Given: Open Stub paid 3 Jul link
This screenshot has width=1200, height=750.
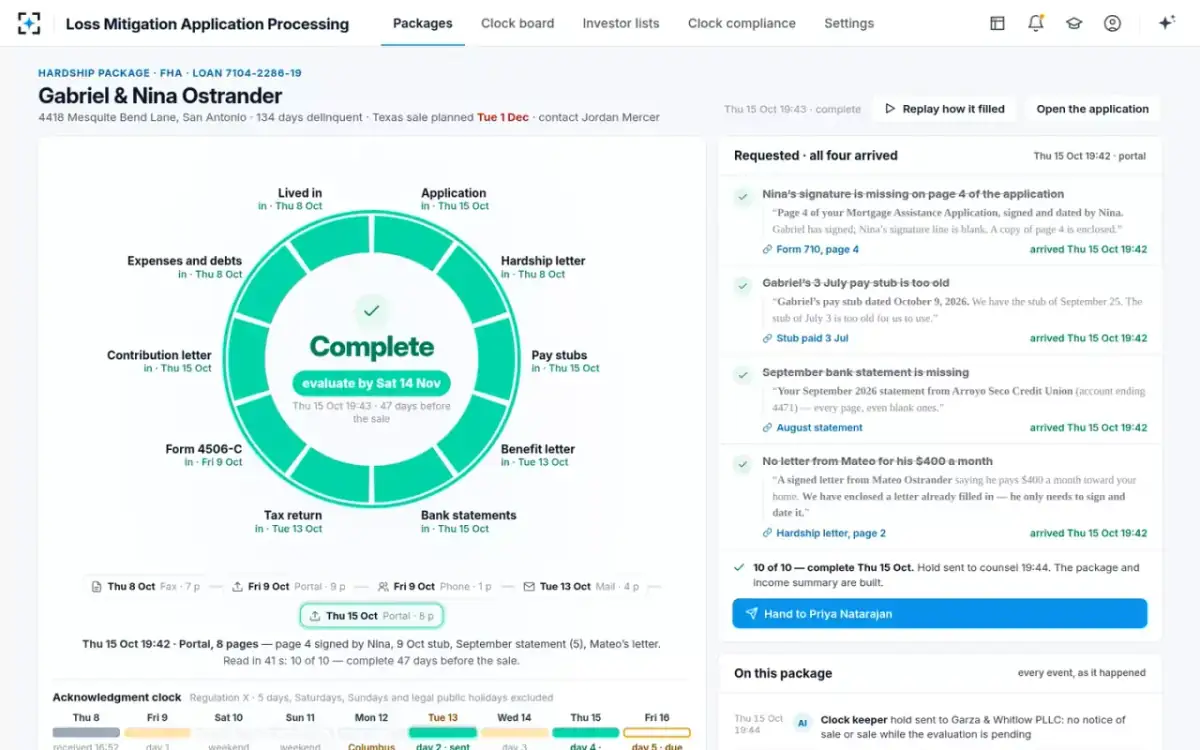Looking at the screenshot, I should click(806, 338).
